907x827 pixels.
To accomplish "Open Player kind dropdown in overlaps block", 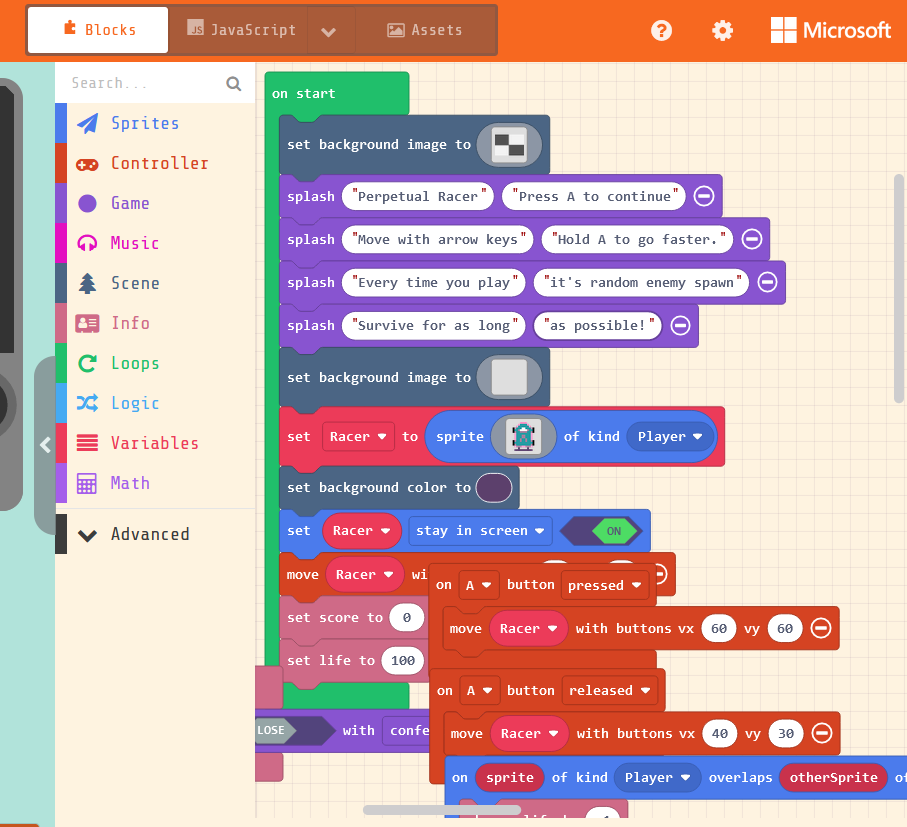I will [657, 778].
